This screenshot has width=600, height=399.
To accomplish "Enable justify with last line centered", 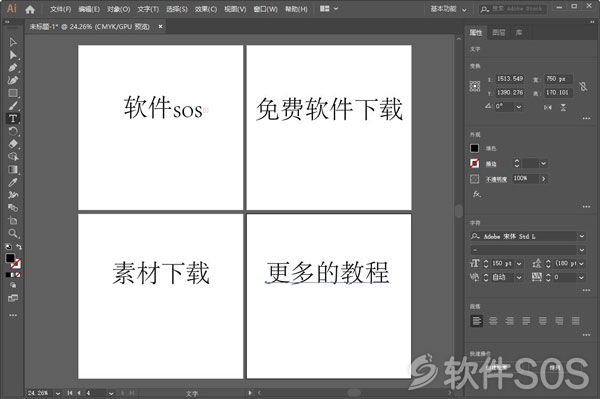I will click(x=543, y=321).
